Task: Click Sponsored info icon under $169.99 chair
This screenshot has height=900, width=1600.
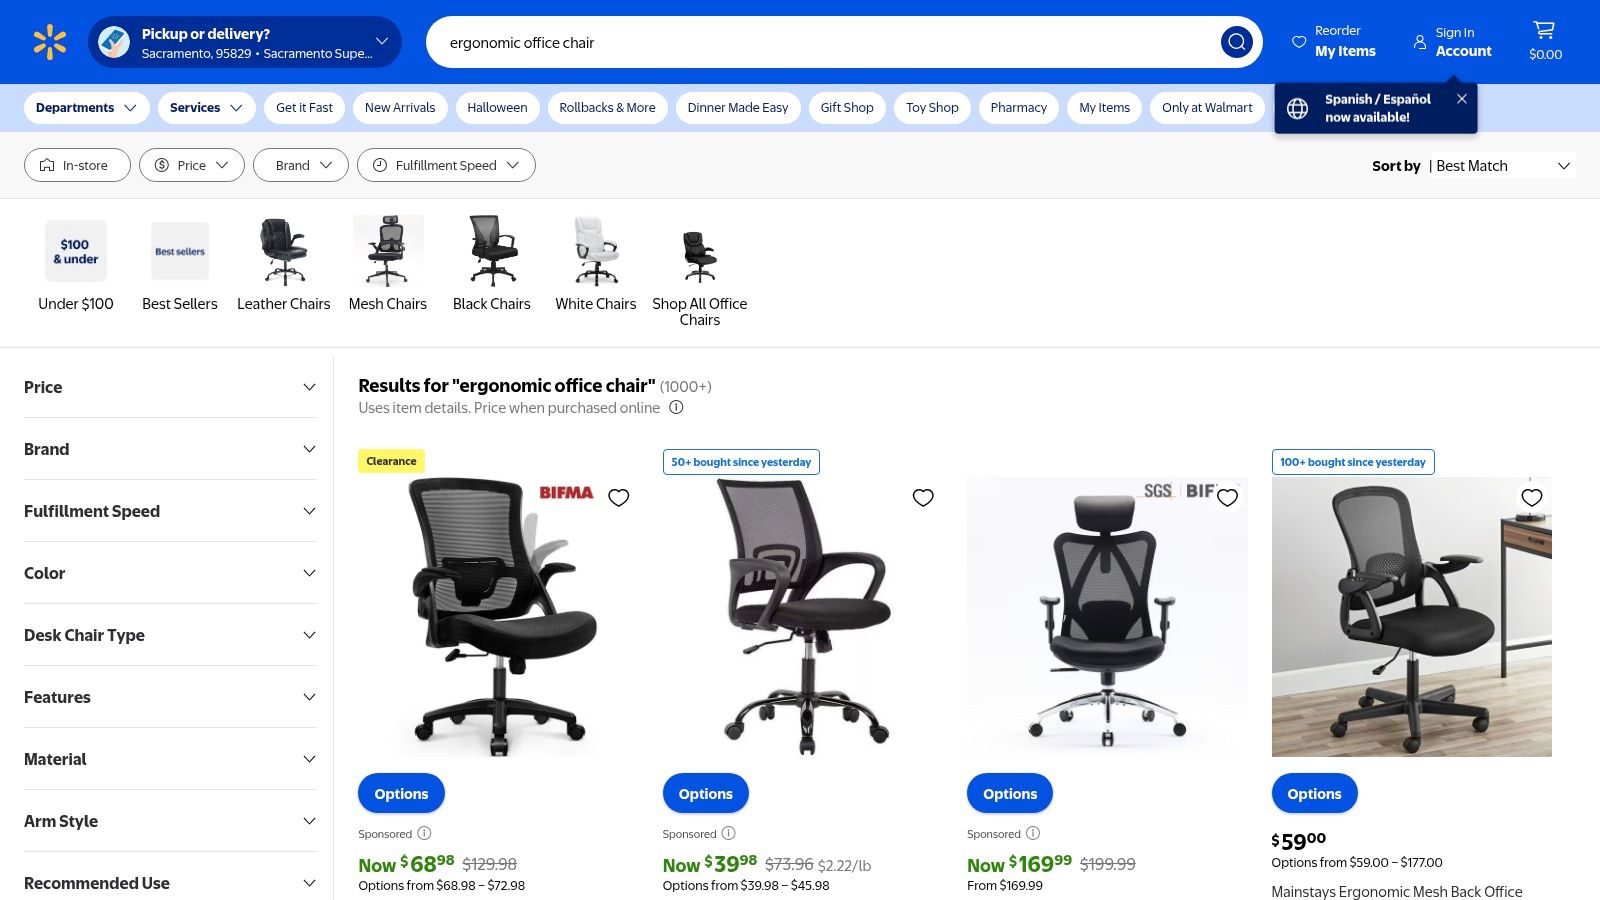Action: (1033, 833)
